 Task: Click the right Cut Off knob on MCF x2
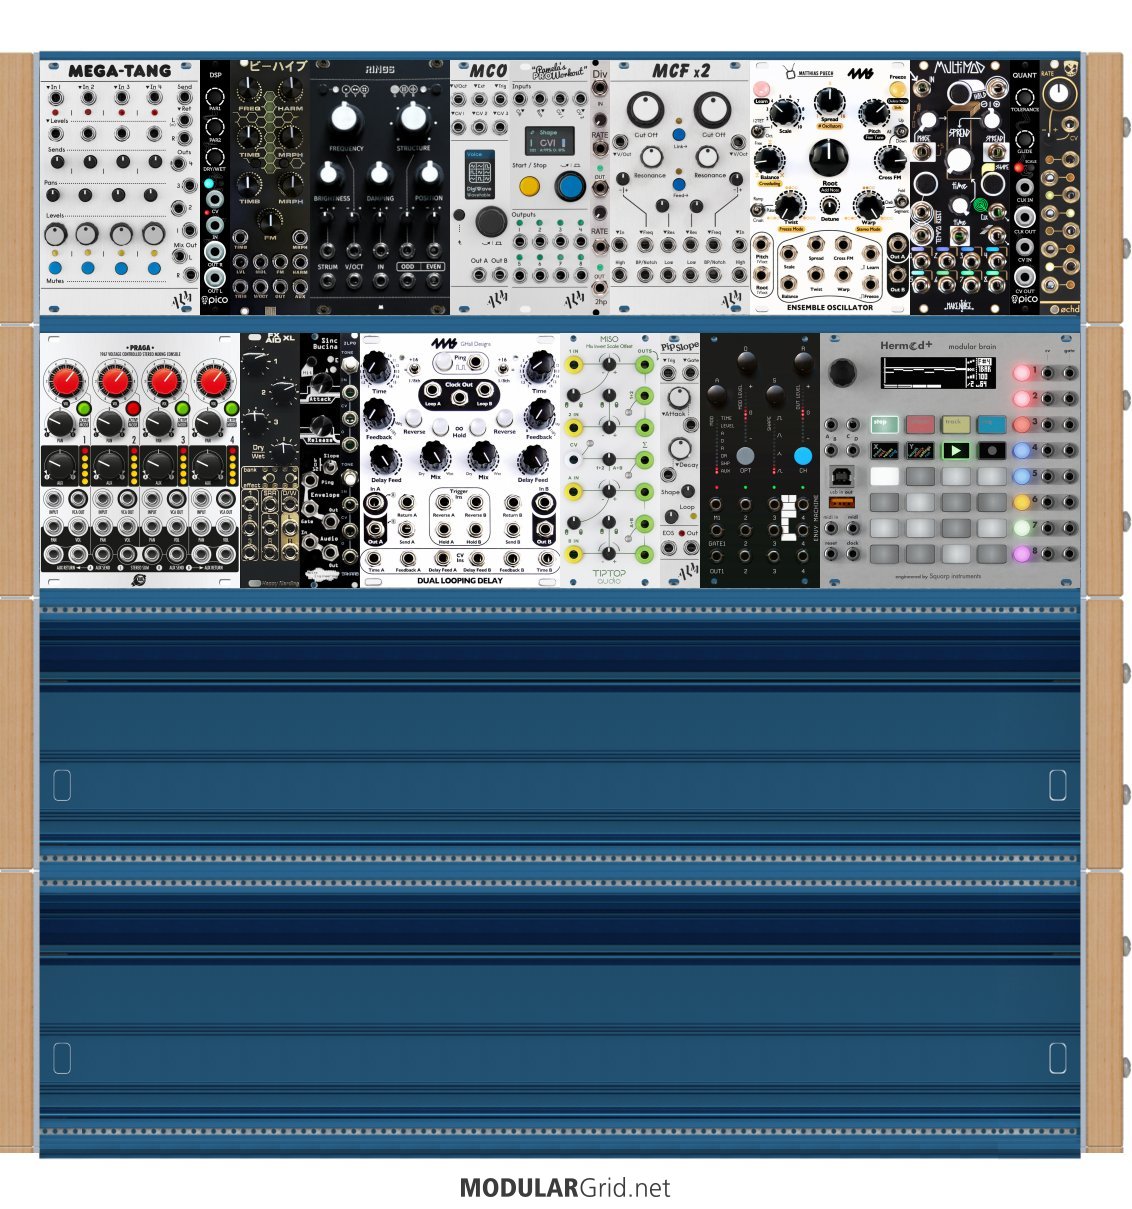712,110
